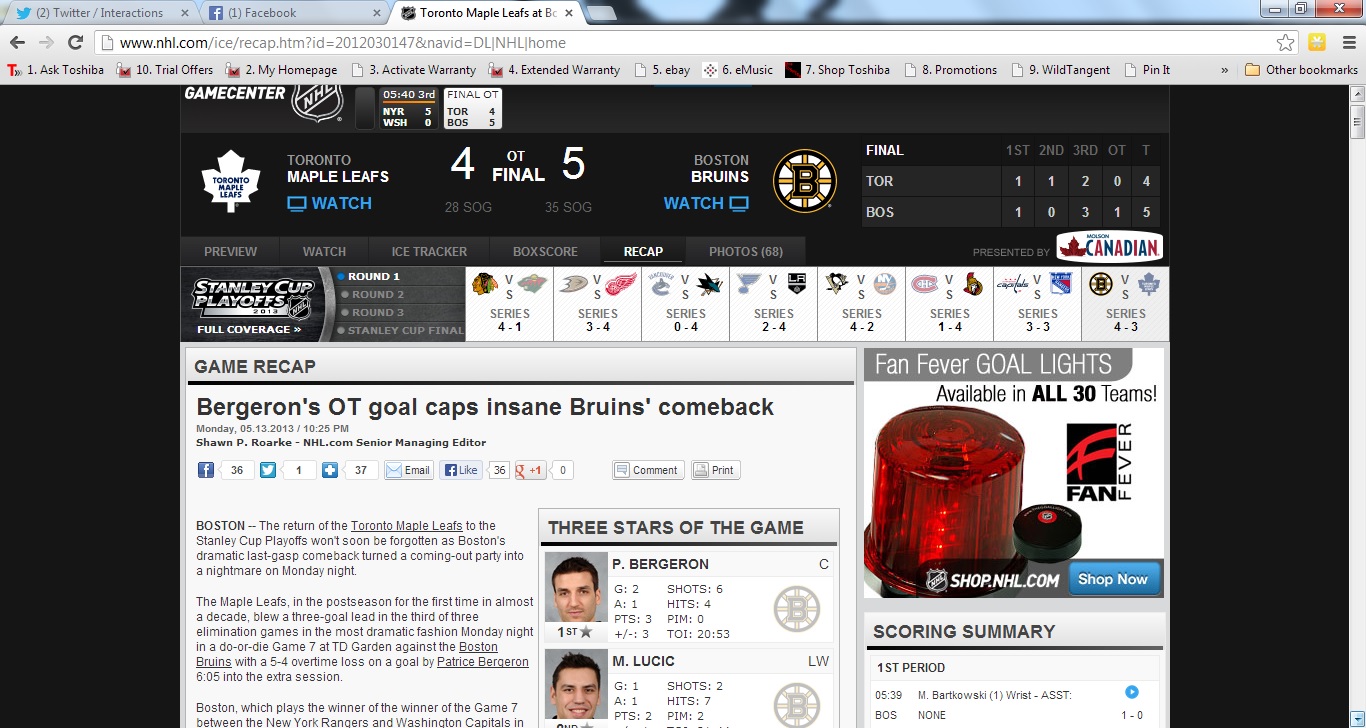Image resolution: width=1366 pixels, height=728 pixels.
Task: Open the WATCH tab in the game navigation
Action: [324, 251]
